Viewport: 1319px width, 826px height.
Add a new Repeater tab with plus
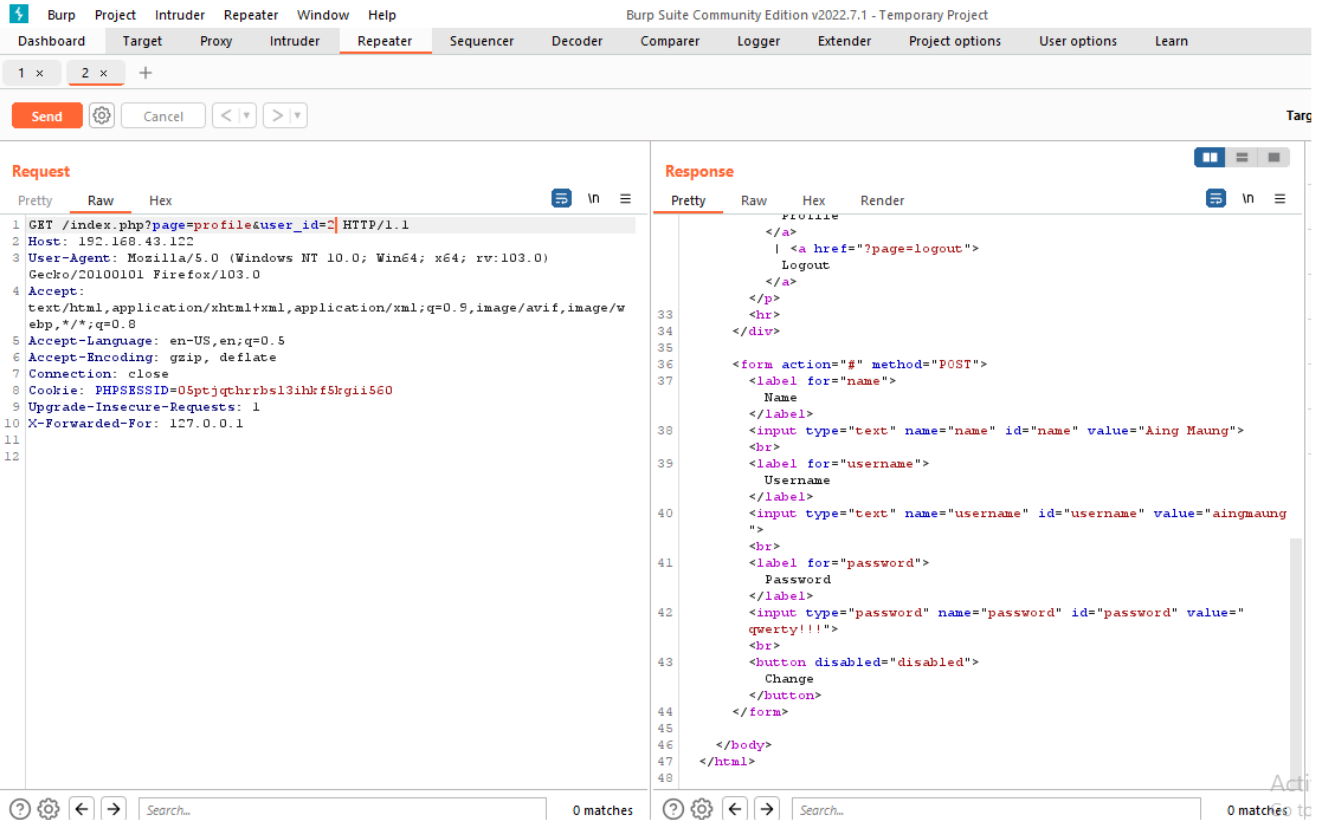click(145, 73)
